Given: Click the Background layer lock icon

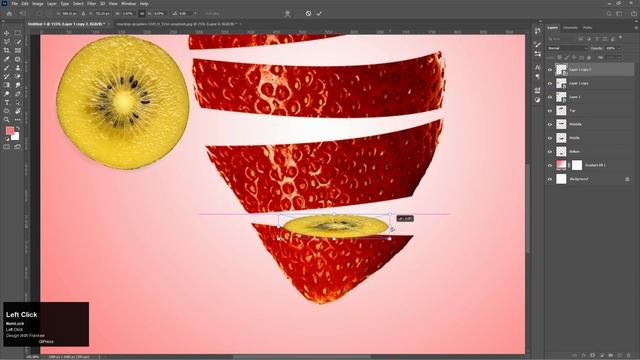Looking at the screenshot, I should pyautogui.click(x=627, y=179).
